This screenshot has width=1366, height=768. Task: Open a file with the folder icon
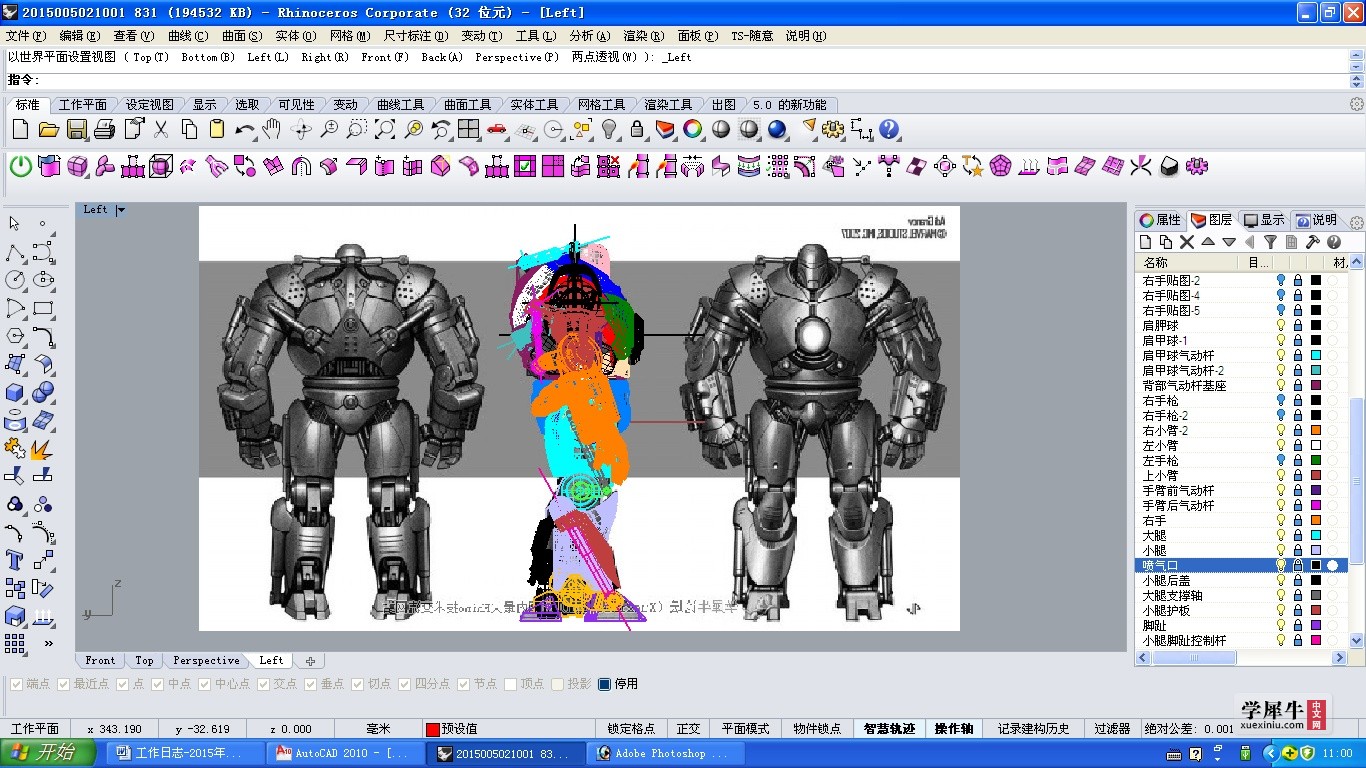pos(48,129)
